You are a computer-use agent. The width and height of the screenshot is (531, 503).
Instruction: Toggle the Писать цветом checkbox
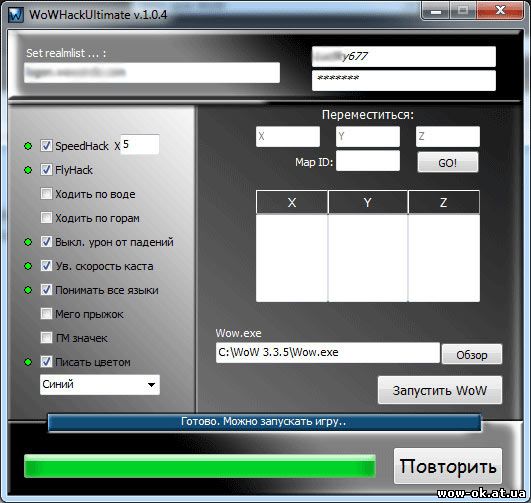(46, 362)
